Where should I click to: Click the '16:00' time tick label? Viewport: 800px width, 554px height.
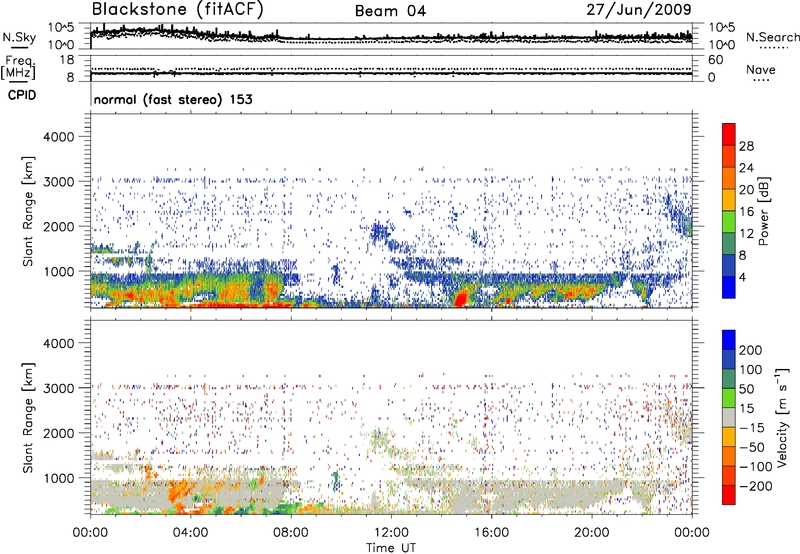tap(491, 533)
